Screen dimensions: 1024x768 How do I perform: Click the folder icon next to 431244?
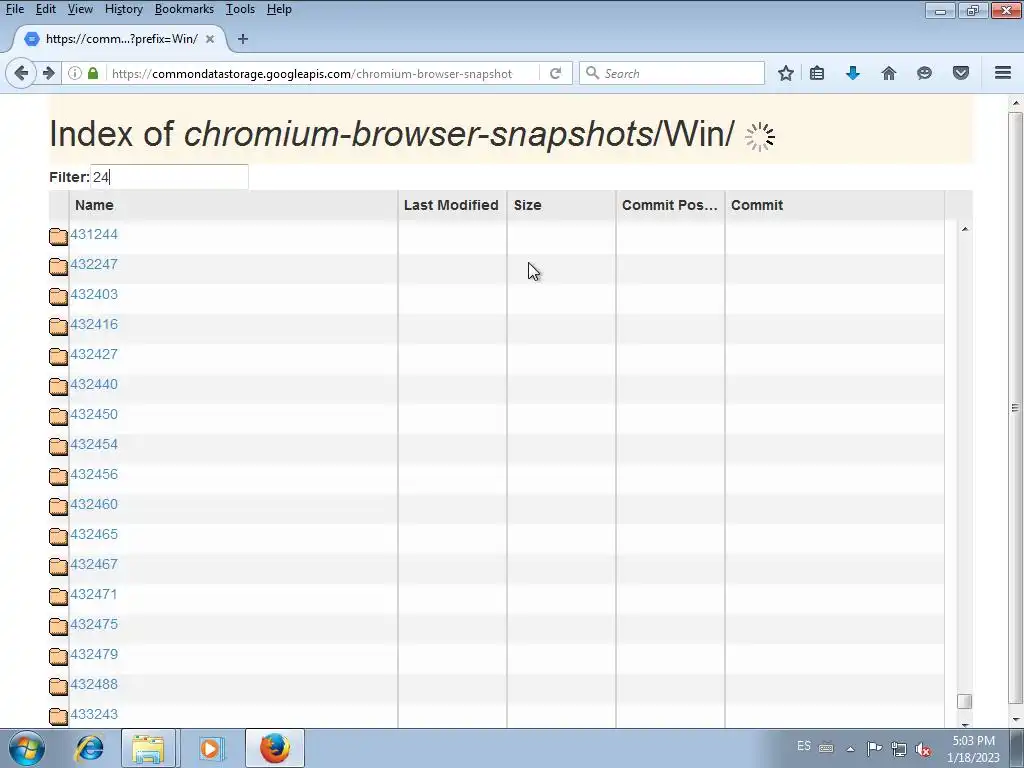tap(59, 236)
